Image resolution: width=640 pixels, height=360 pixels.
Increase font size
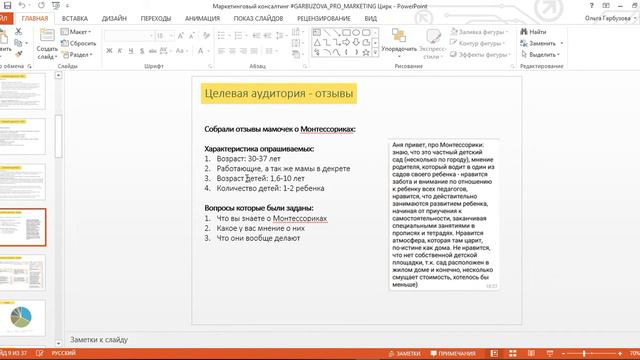click(x=181, y=36)
